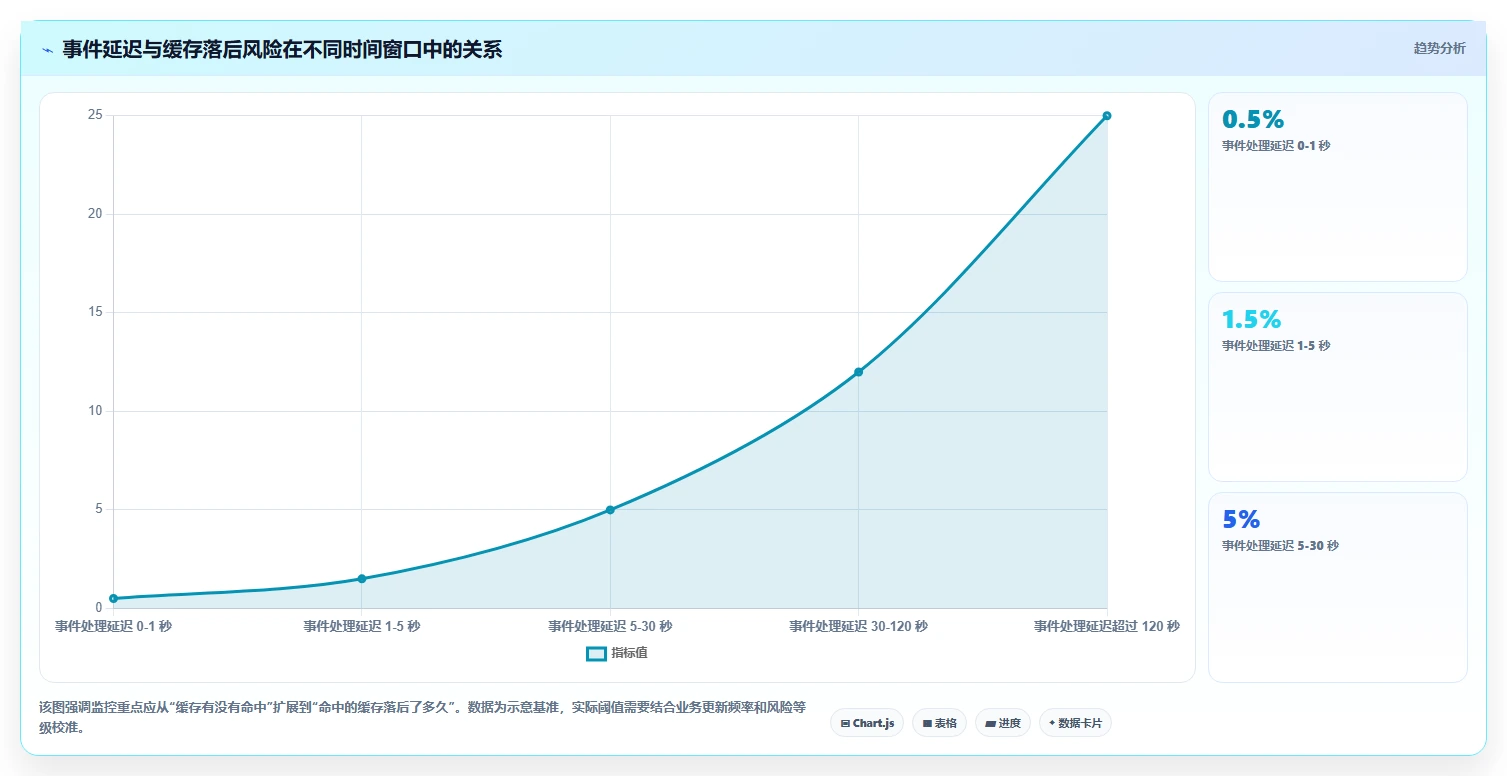Click the 1.5% card value
Viewport: 1507px width, 776px height.
[x=1251, y=319]
